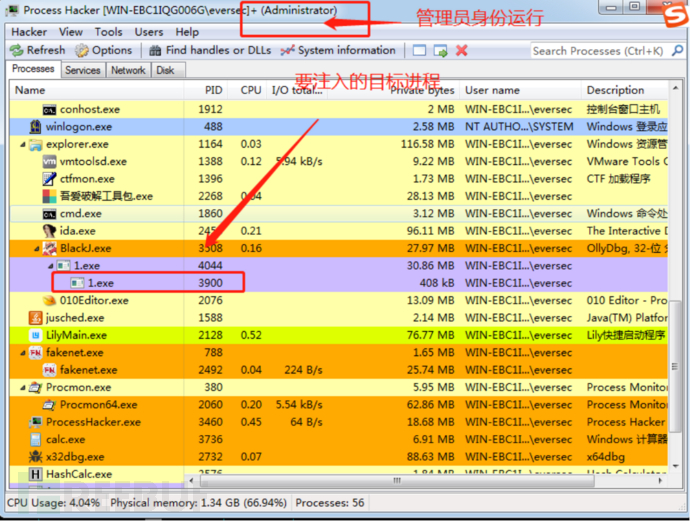Viewport: 690px width, 521px height.
Task: Open Options from the toolbar
Action: click(x=103, y=50)
